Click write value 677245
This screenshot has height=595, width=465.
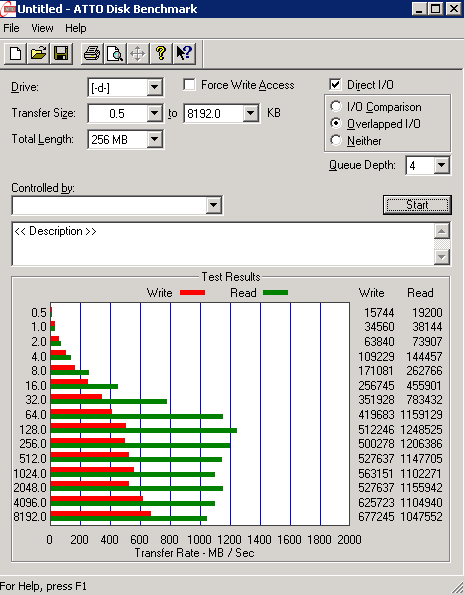(376, 517)
